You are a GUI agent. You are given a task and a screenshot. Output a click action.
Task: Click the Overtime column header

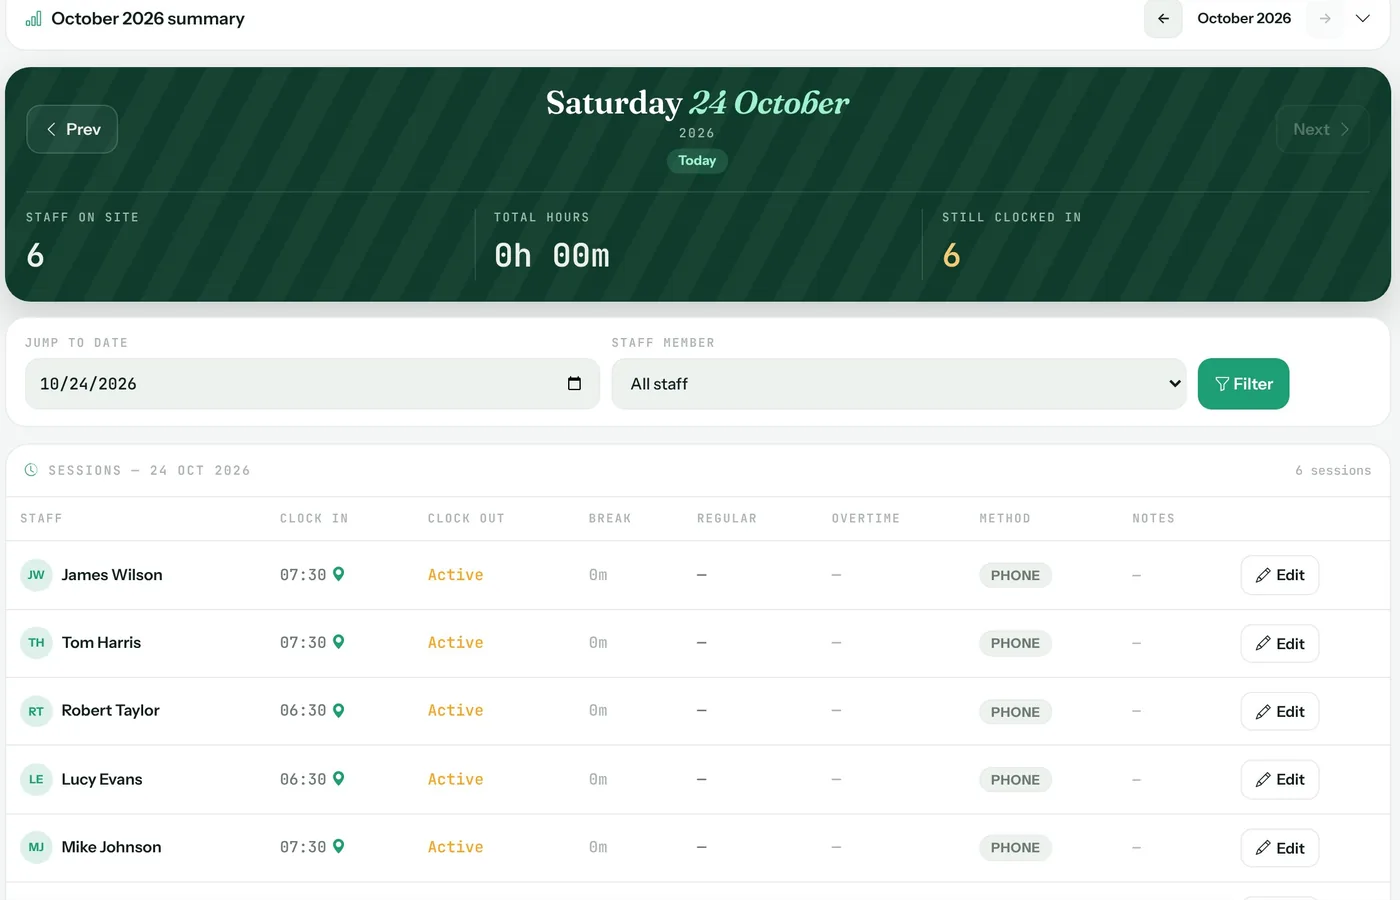tap(866, 518)
